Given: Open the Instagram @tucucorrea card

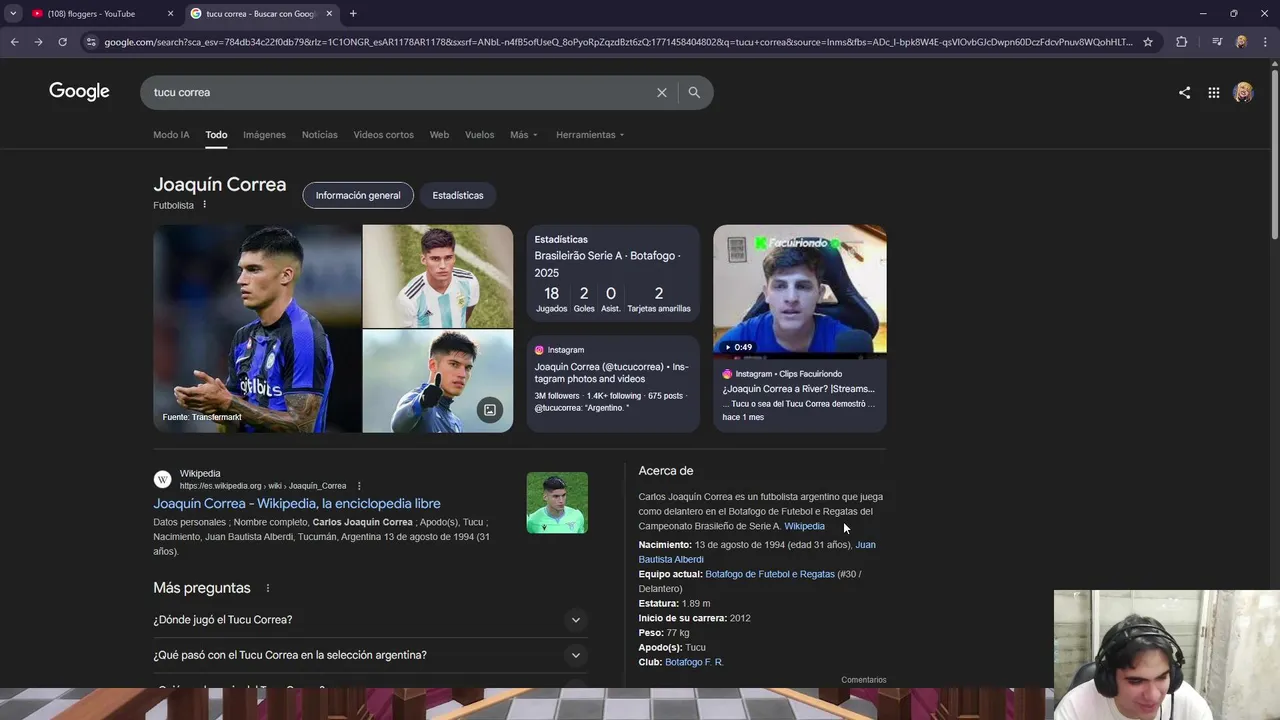Looking at the screenshot, I should (x=613, y=384).
